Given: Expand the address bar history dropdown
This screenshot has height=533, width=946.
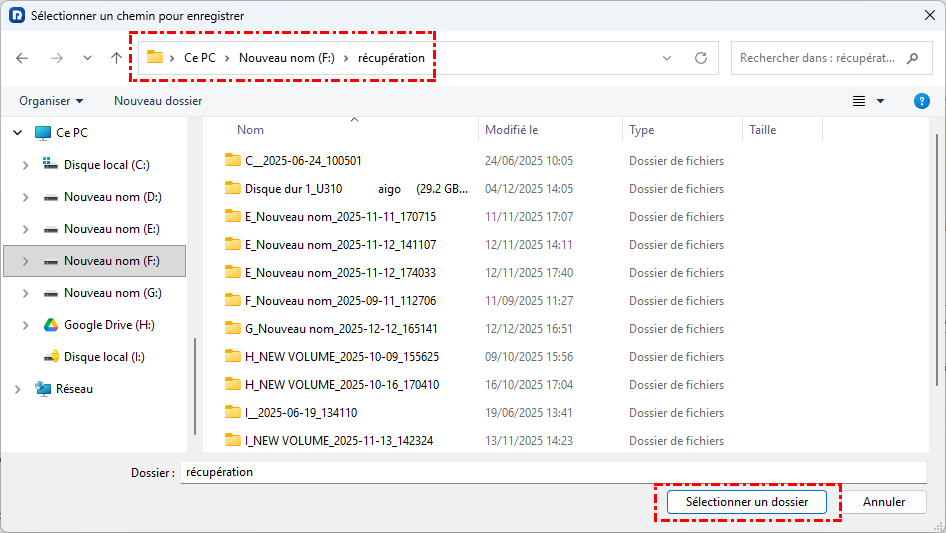Looking at the screenshot, I should tap(667, 58).
